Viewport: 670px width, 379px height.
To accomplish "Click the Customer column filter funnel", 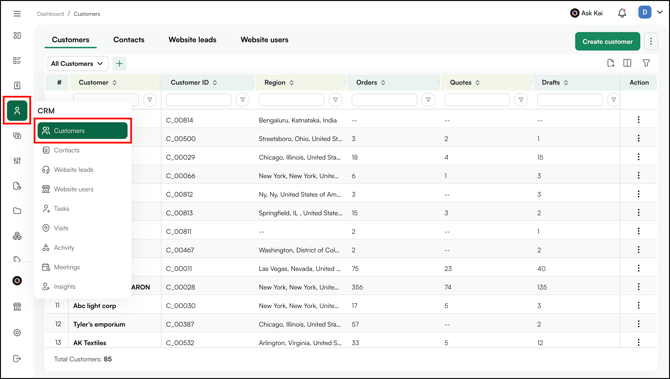I will tap(150, 100).
